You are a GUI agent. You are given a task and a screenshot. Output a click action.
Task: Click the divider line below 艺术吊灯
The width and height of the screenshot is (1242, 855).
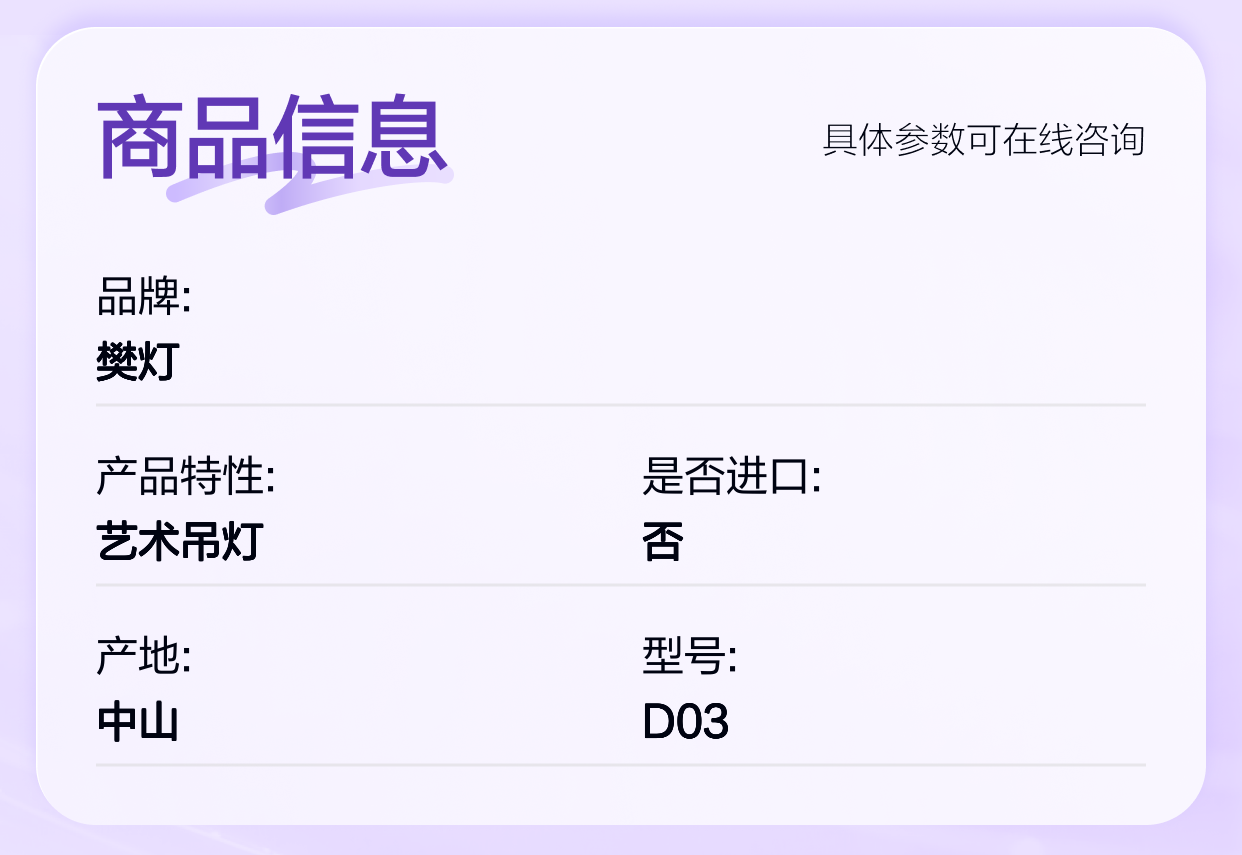(621, 585)
